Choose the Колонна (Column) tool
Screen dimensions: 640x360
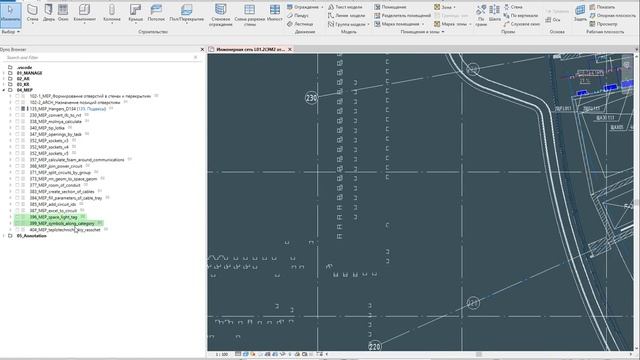click(112, 13)
